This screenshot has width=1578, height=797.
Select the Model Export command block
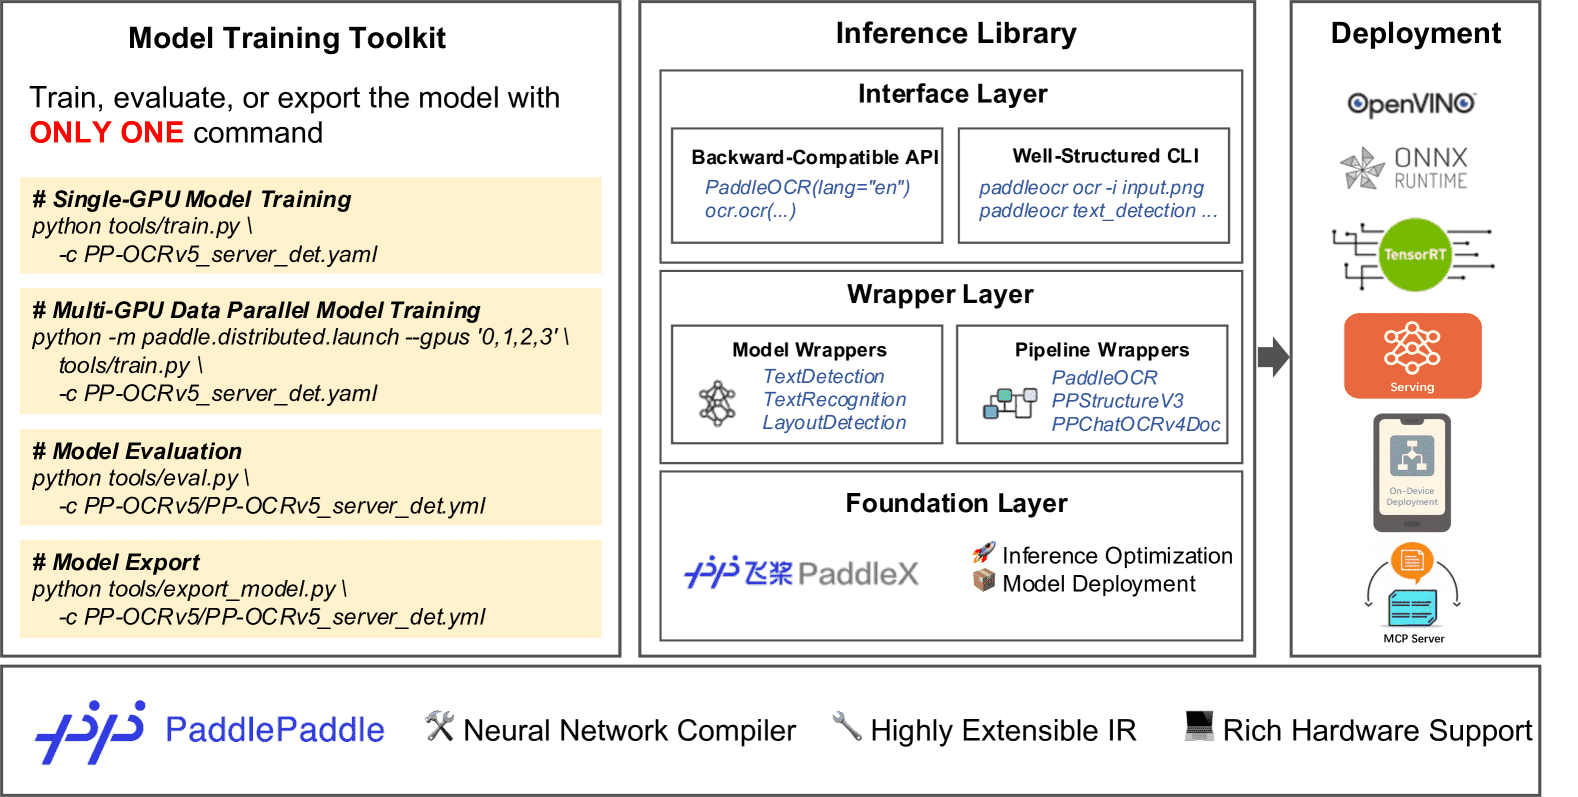(x=310, y=589)
